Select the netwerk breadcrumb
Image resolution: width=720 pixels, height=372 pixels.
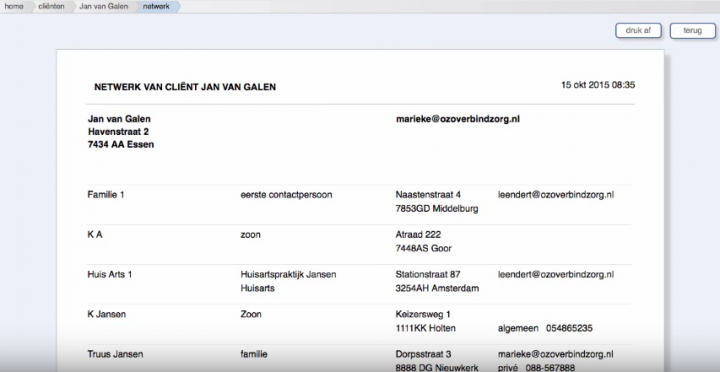click(x=156, y=6)
